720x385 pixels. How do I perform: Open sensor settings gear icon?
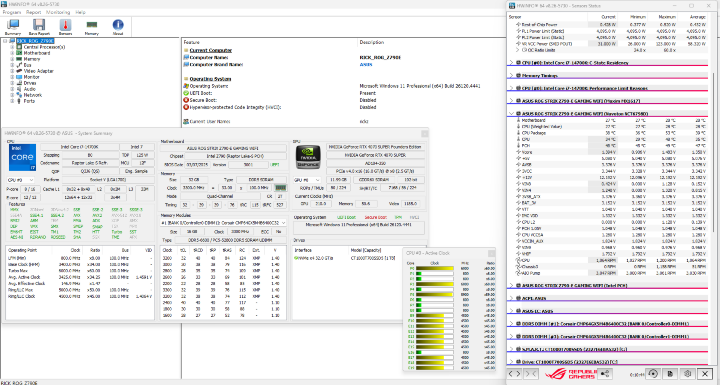pos(687,374)
